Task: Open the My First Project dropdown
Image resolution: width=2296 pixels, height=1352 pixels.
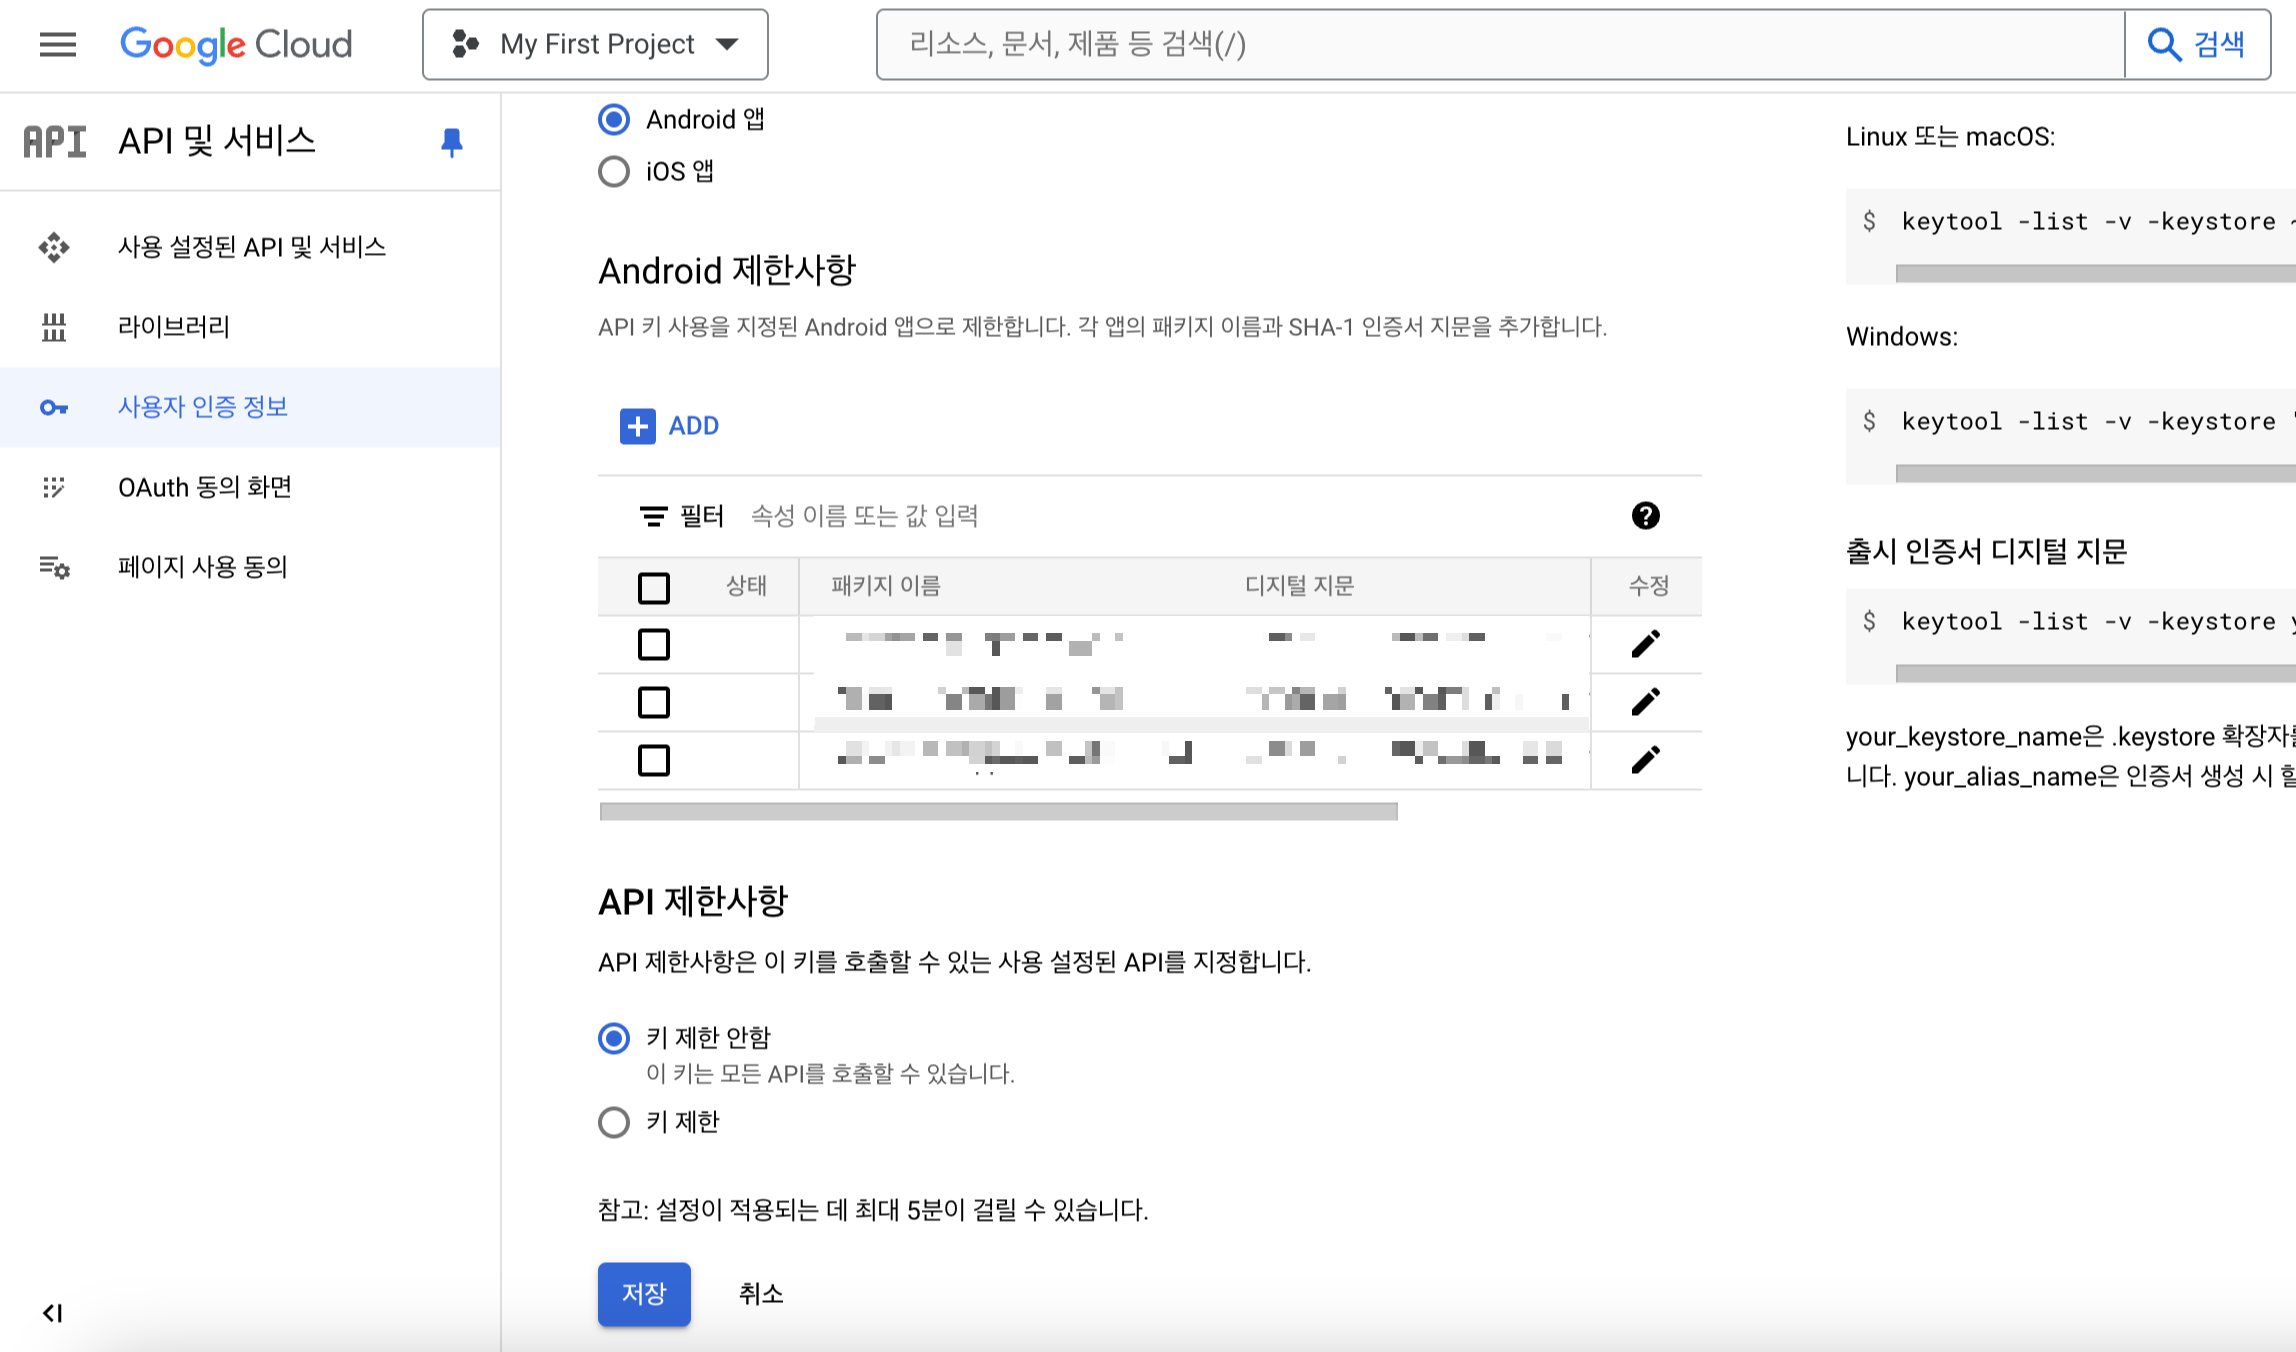Action: tap(595, 44)
